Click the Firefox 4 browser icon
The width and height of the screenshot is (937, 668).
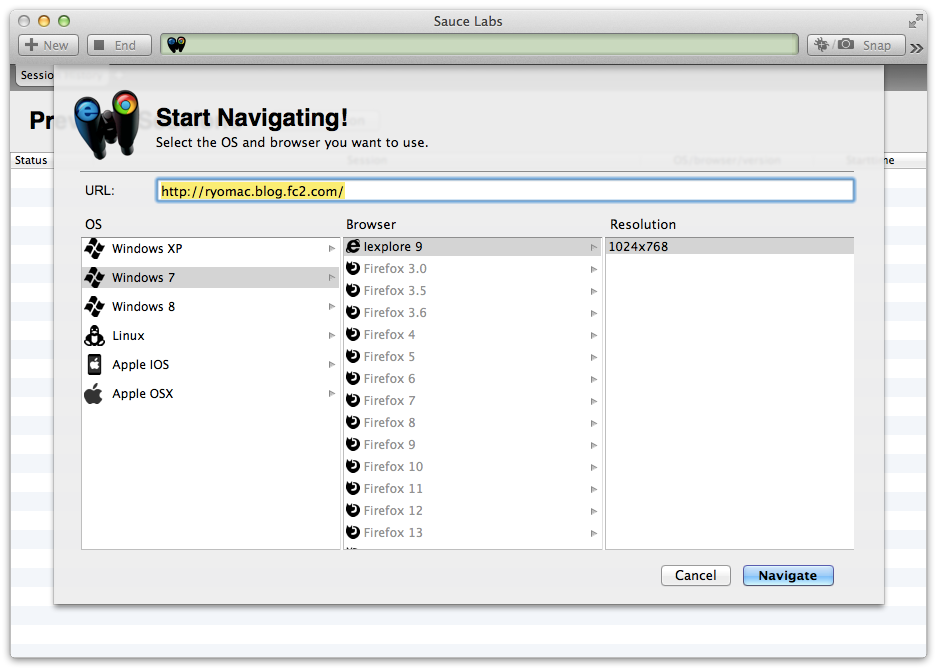point(353,334)
